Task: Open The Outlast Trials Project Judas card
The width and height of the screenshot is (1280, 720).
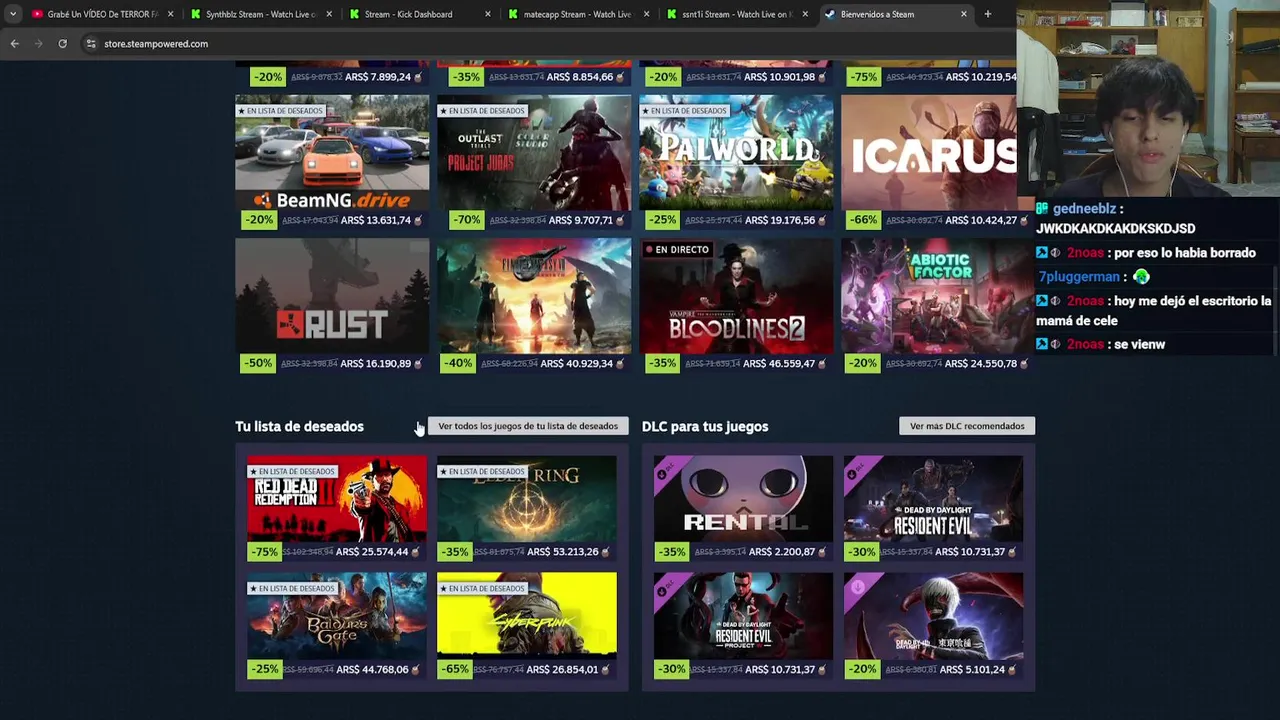Action: point(534,163)
